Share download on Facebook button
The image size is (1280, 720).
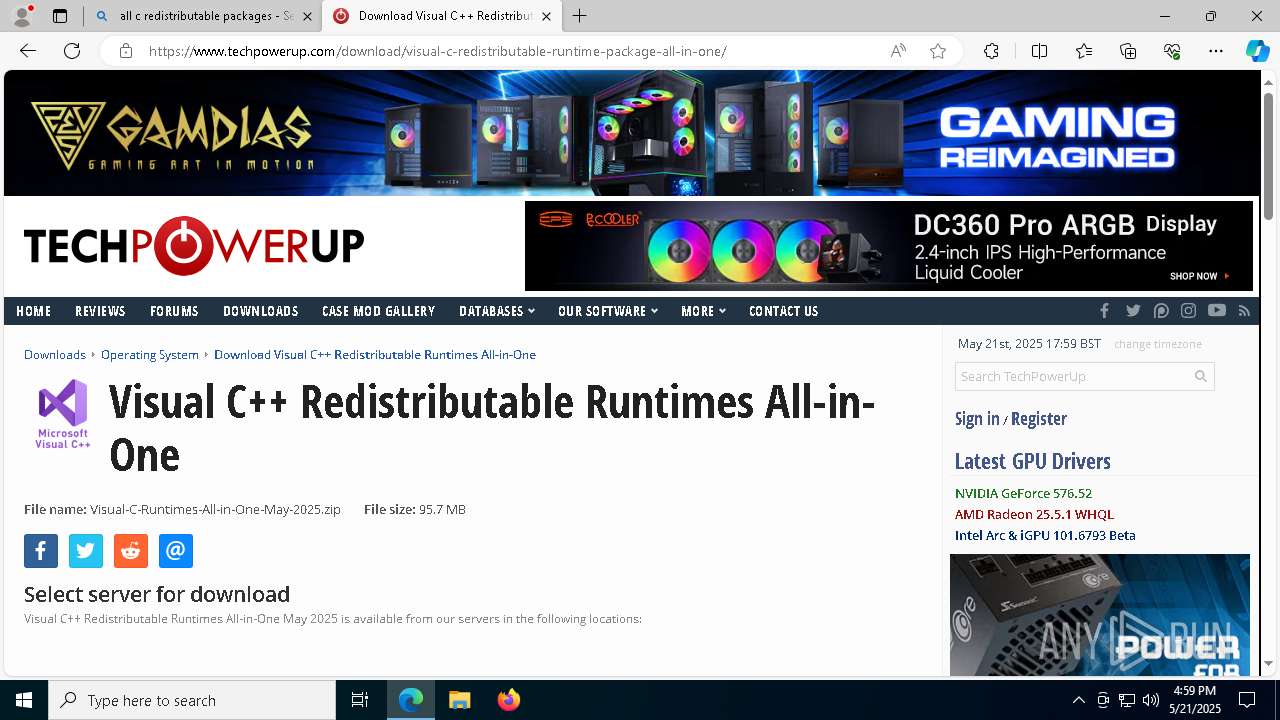(x=41, y=551)
